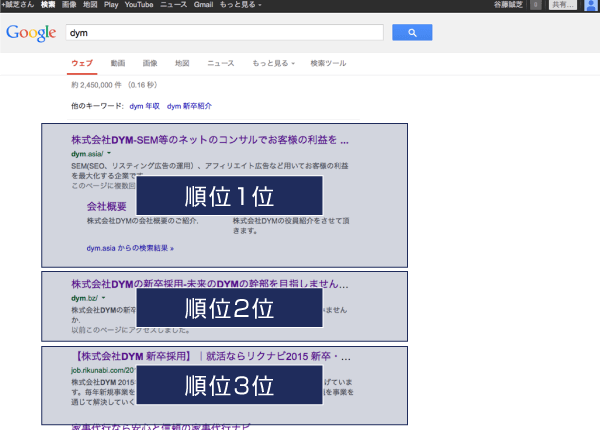Image resolution: width=600 pixels, height=430 pixels.
Task: Open result 株式会社DYMの新卒採用
Action: [210, 284]
